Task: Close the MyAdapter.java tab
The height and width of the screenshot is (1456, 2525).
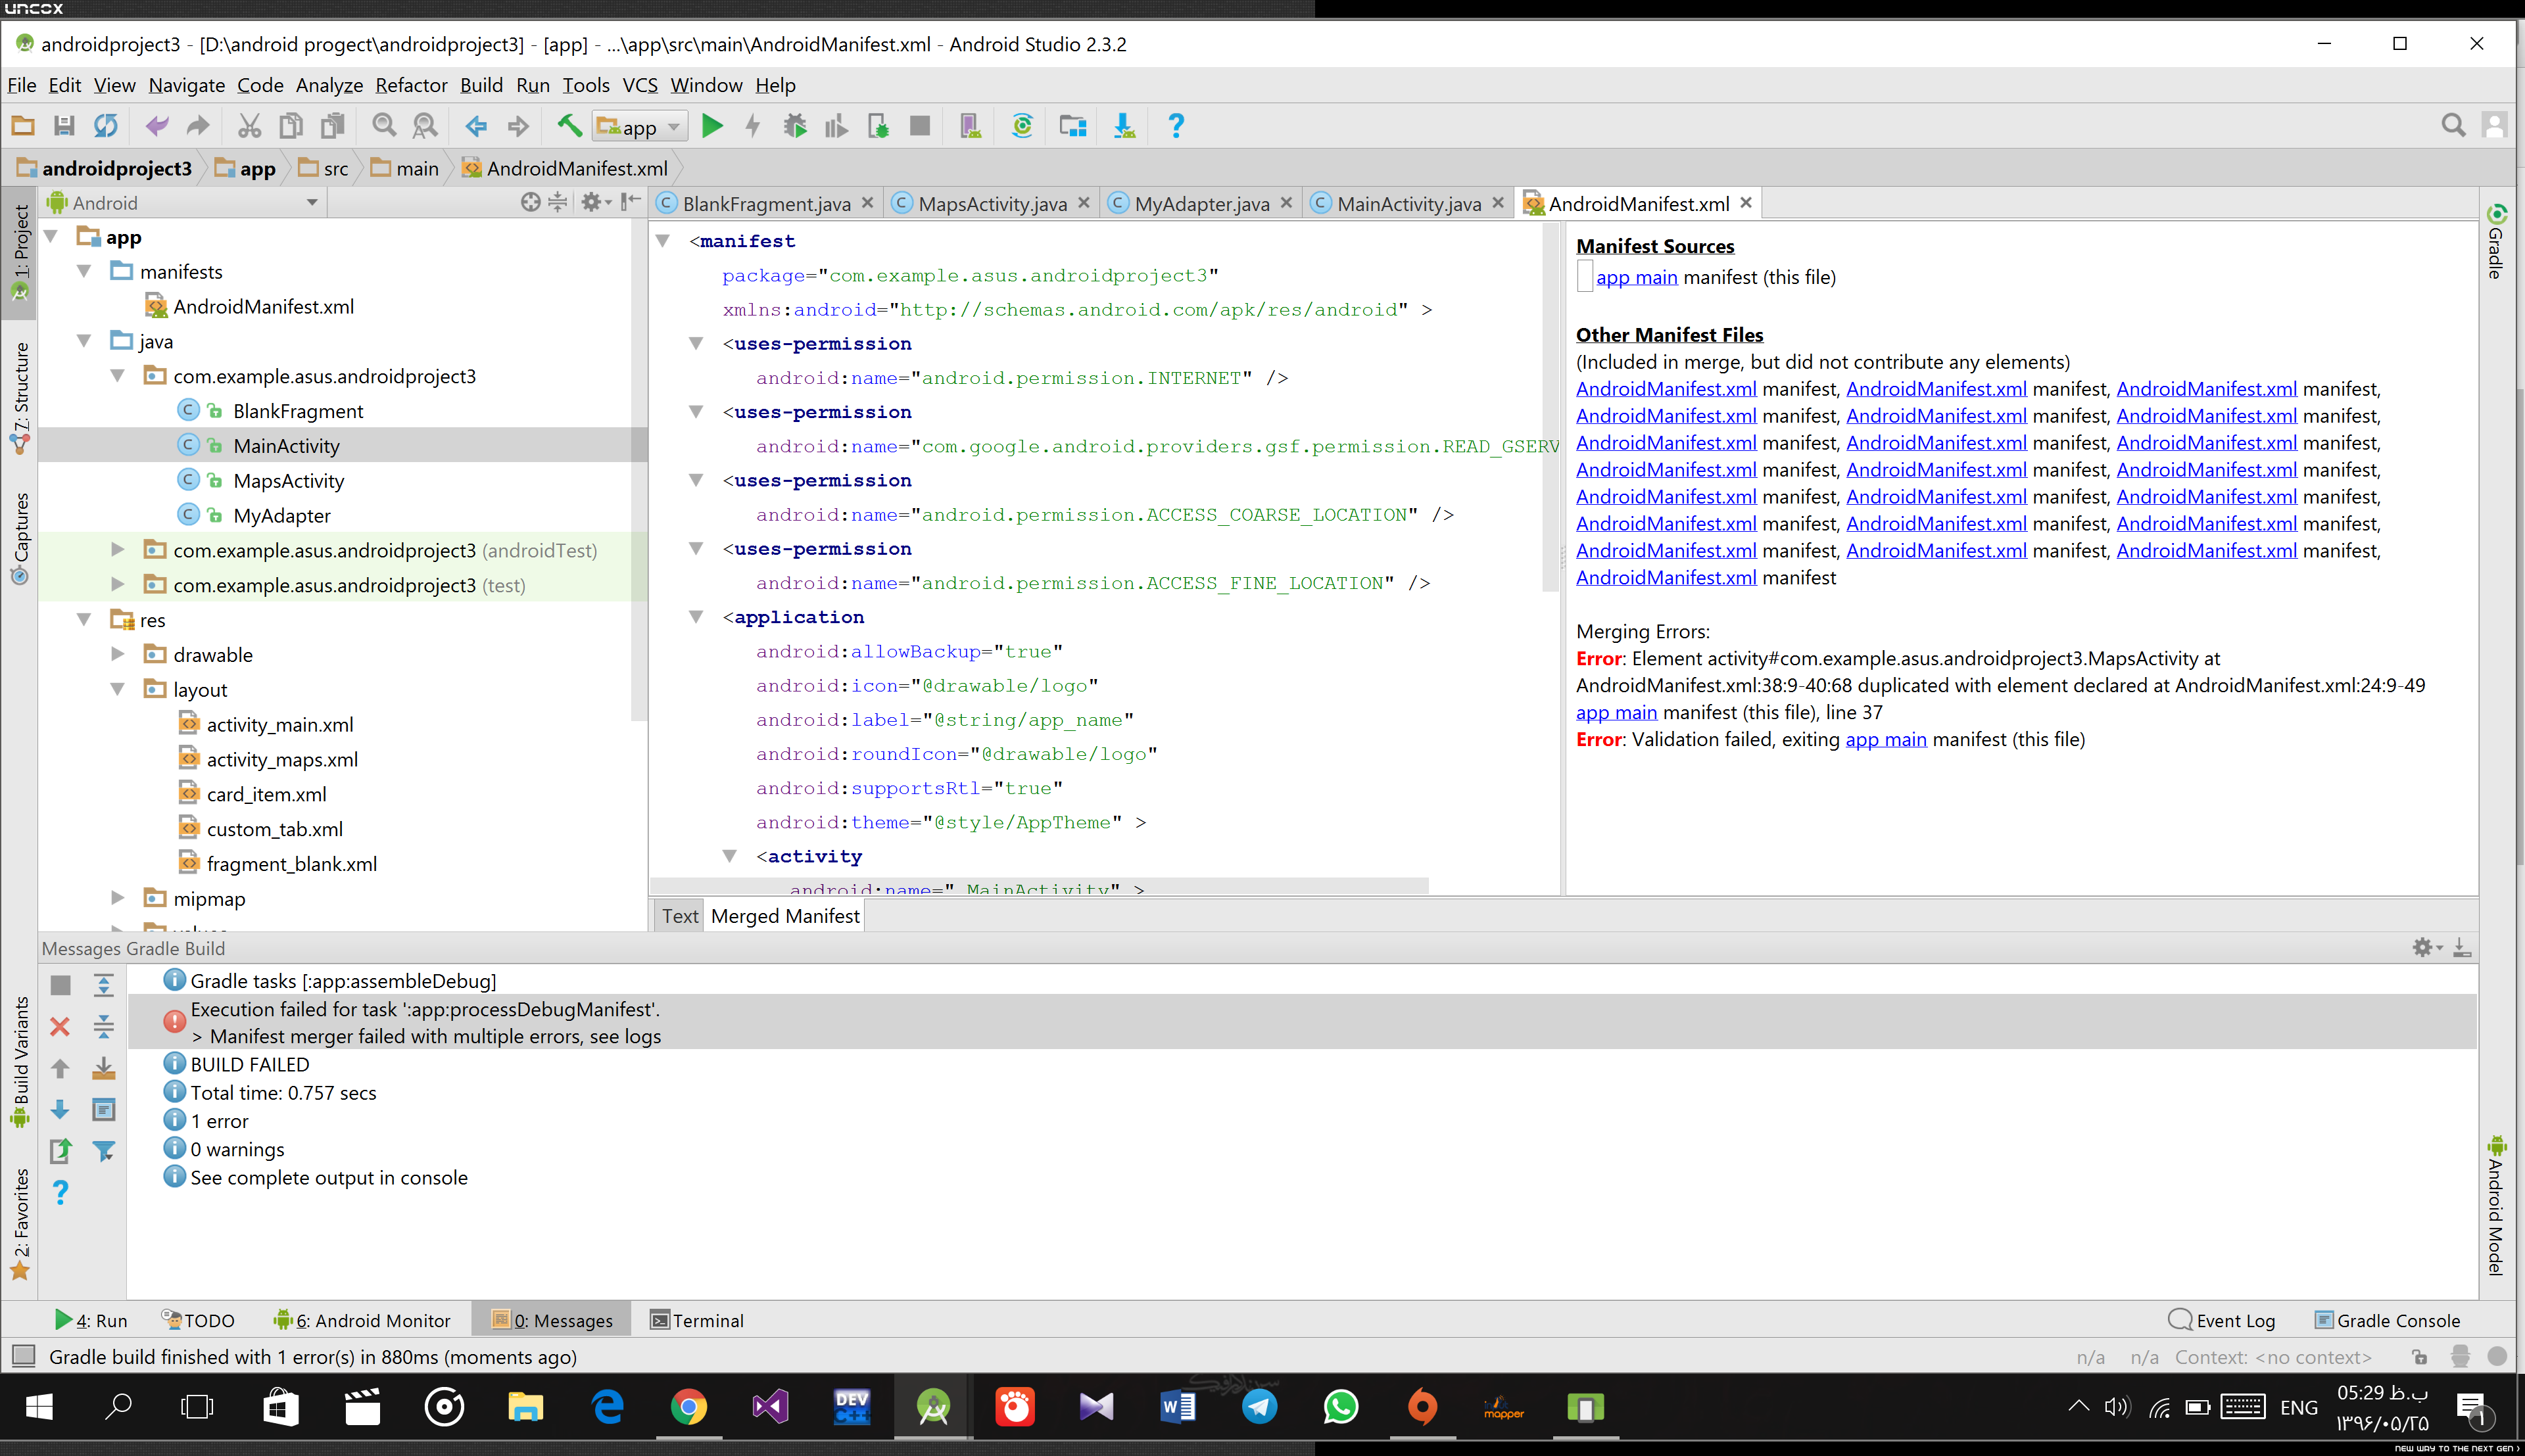Action: pyautogui.click(x=1286, y=203)
